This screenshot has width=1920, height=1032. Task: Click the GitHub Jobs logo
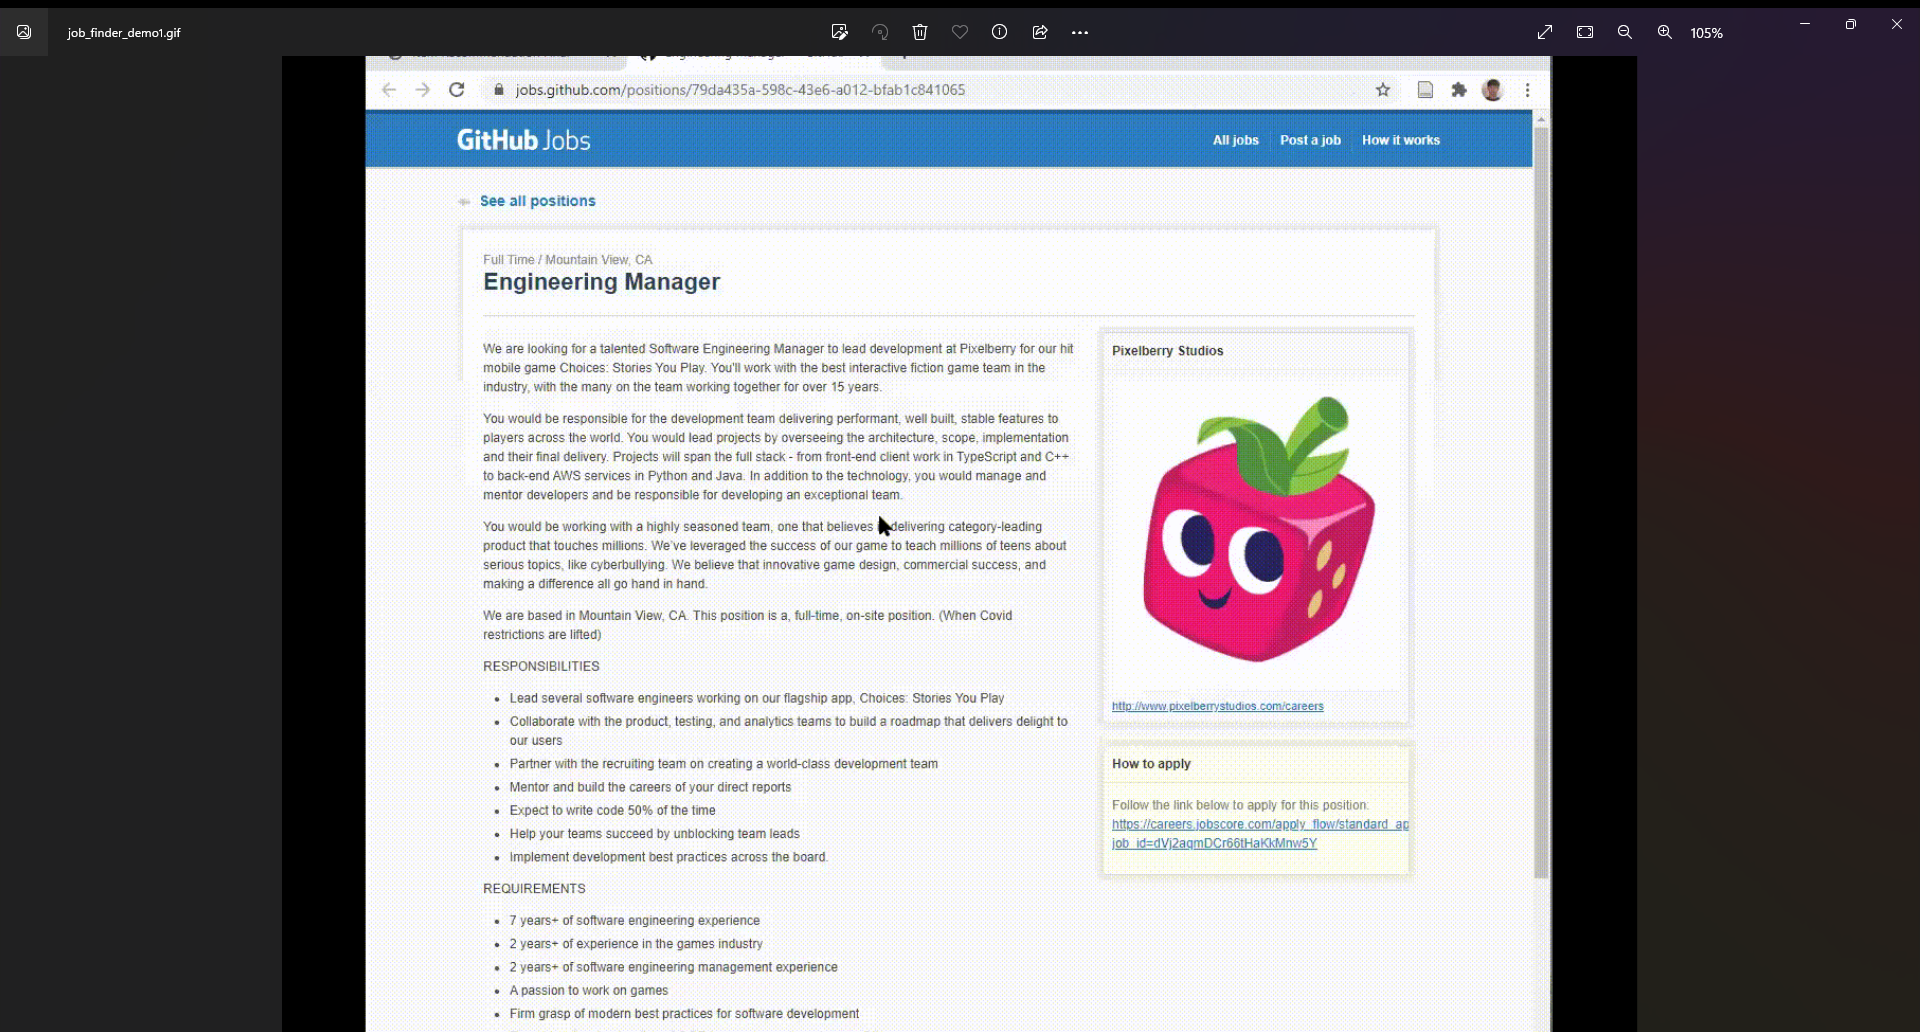[x=524, y=140]
